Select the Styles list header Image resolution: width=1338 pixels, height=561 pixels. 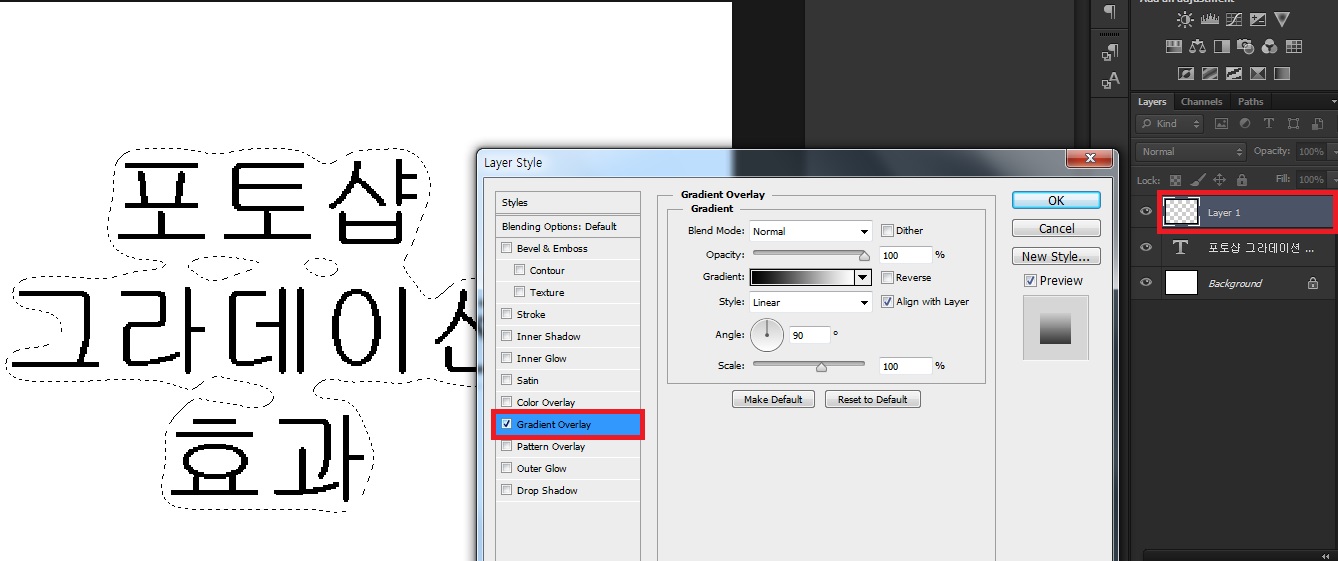click(568, 202)
